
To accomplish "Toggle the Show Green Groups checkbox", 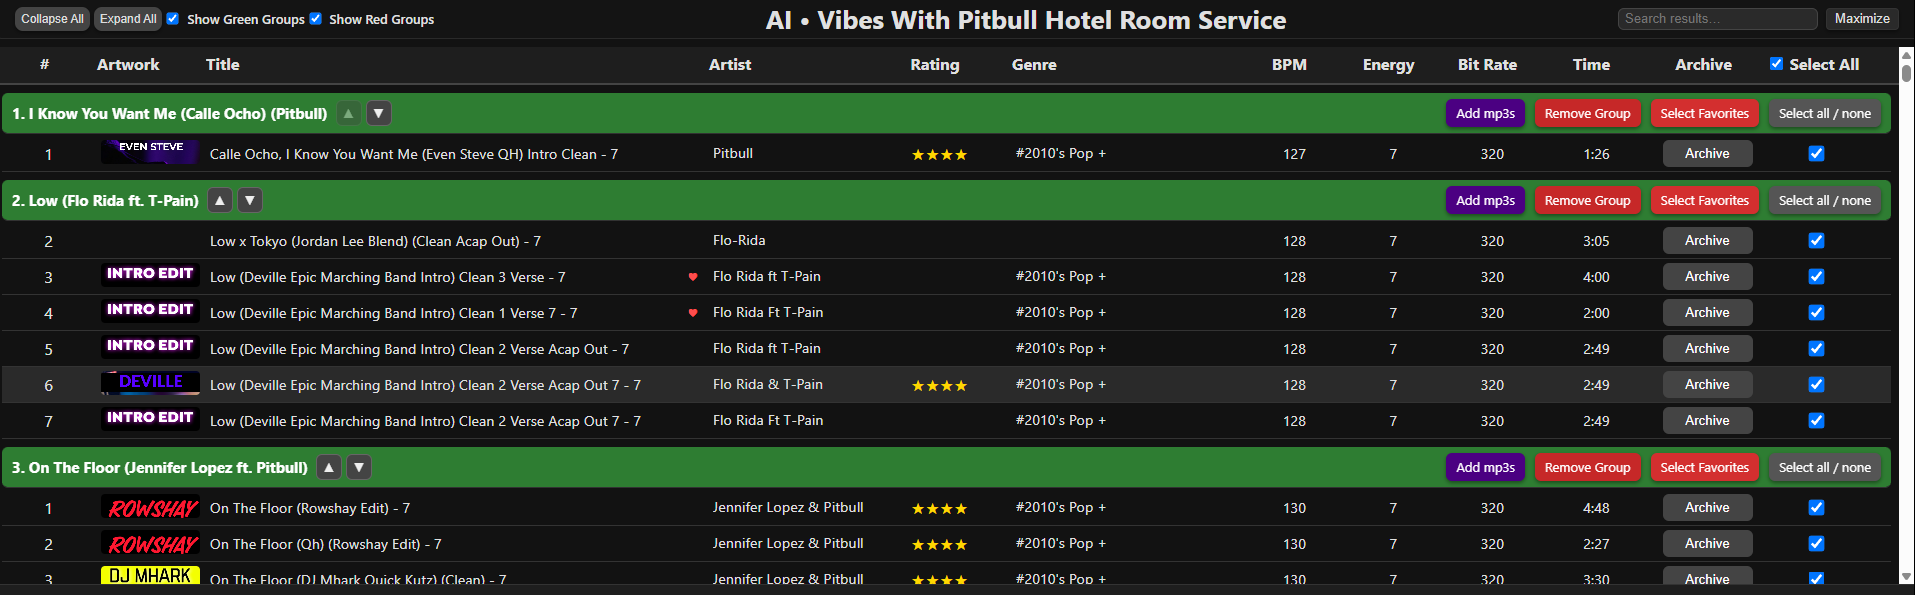I will pos(173,19).
